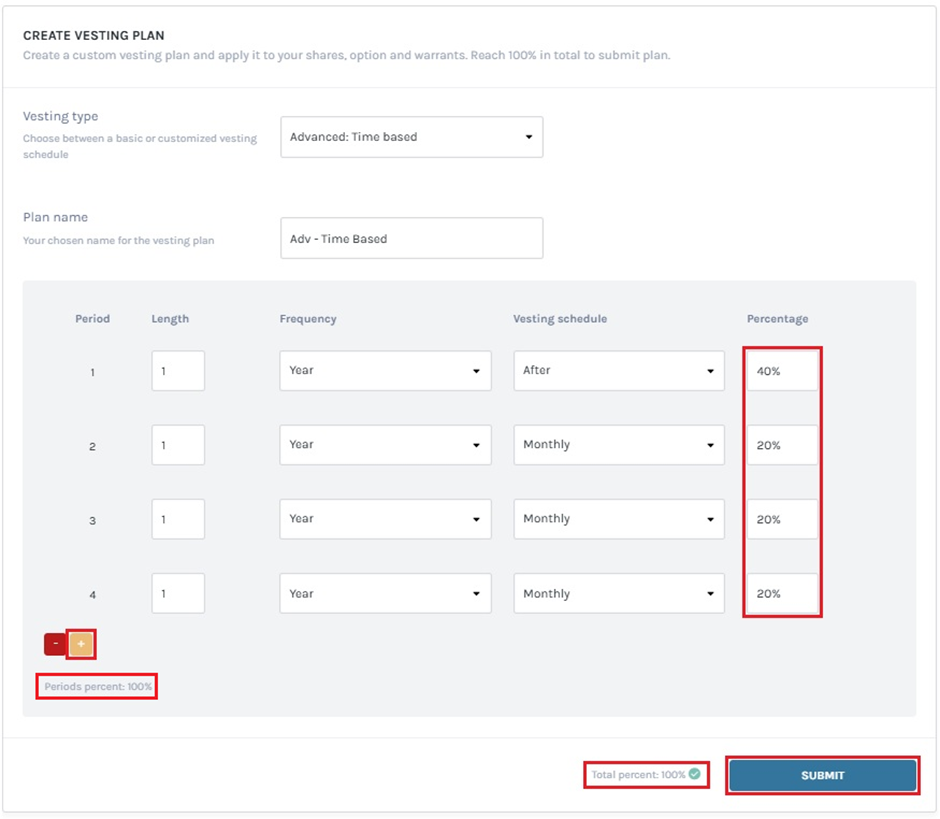Select the Plan name text field

[x=411, y=238]
